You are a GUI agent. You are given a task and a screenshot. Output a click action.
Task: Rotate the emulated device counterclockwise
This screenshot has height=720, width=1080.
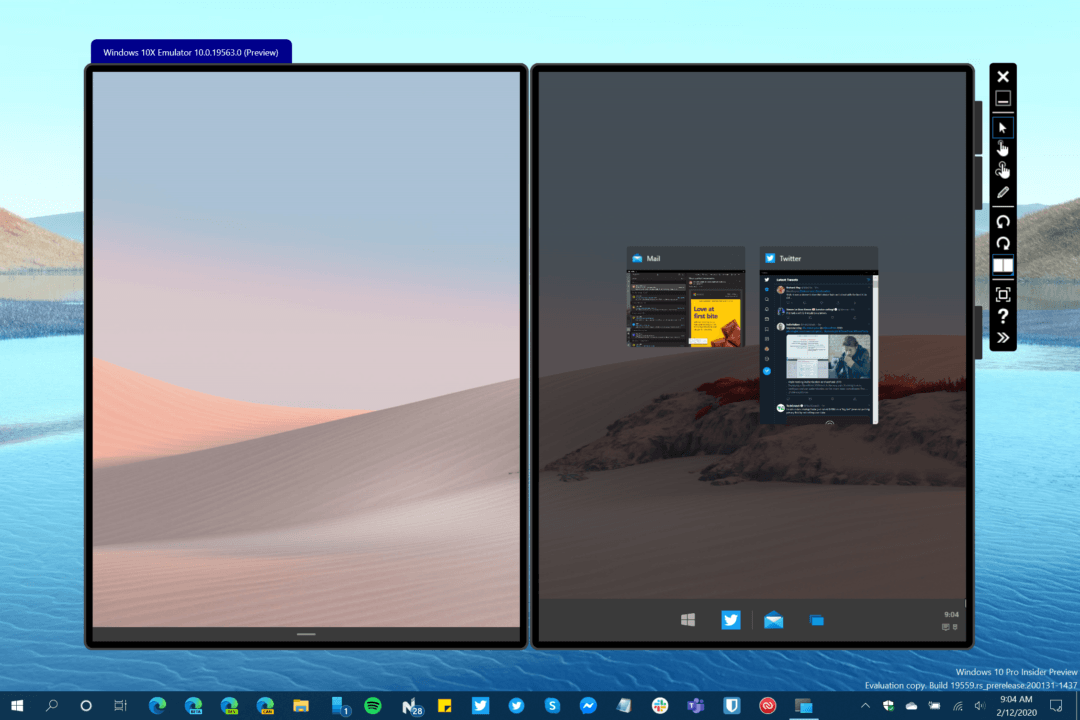point(1002,220)
